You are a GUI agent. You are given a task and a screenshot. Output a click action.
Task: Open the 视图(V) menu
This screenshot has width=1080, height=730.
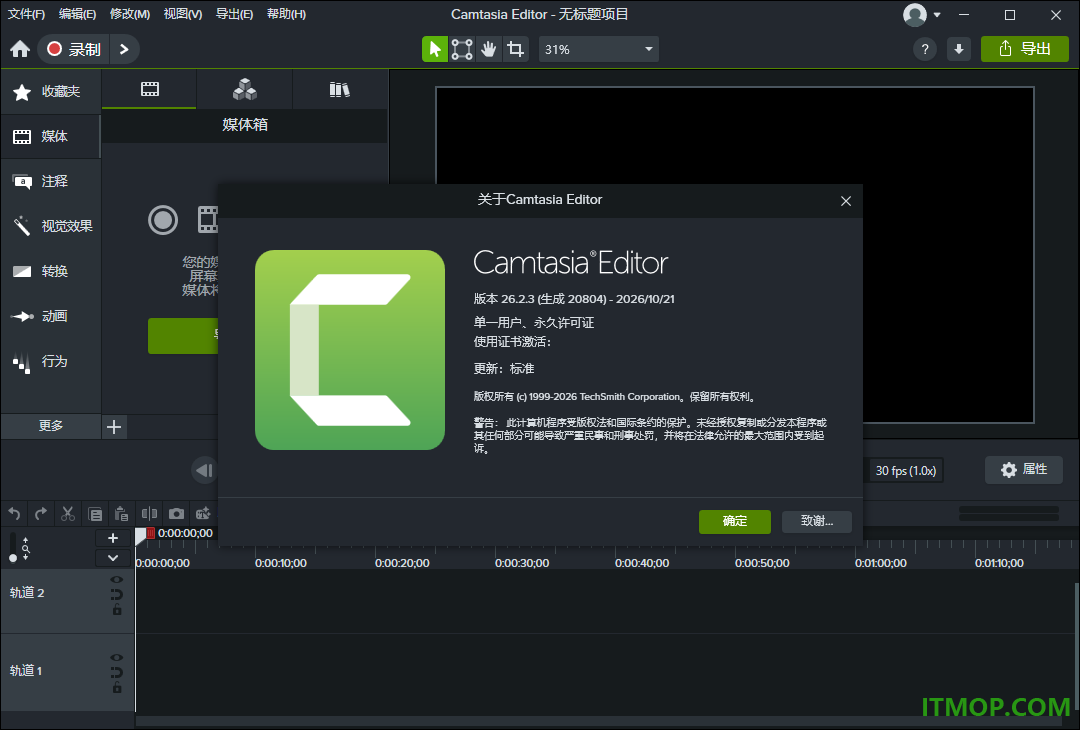183,14
